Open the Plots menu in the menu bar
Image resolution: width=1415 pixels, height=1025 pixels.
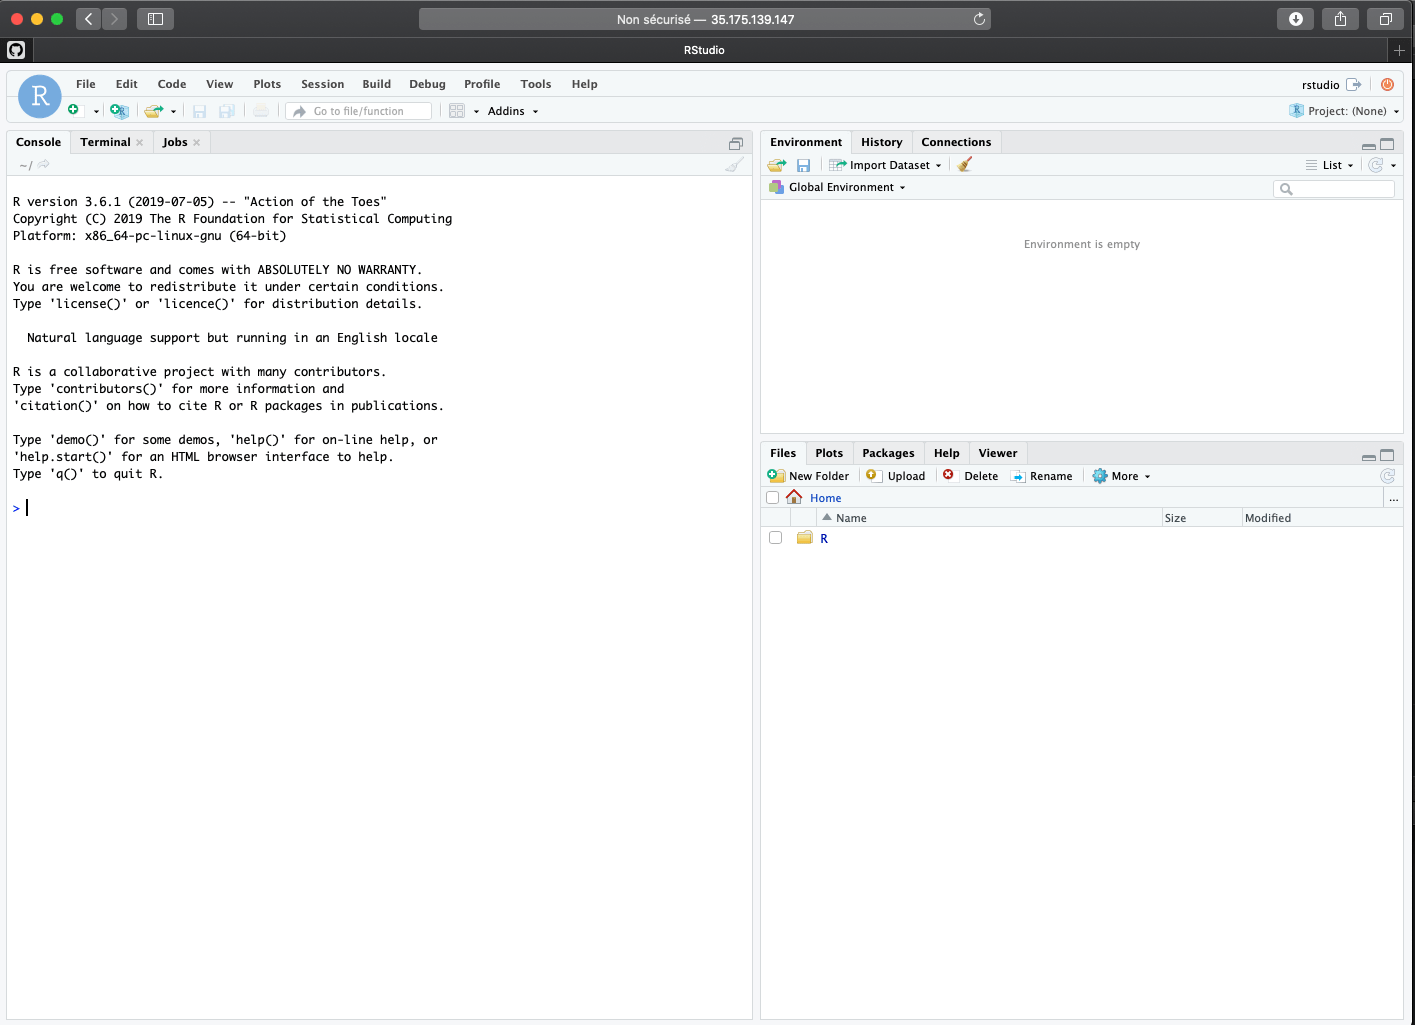(267, 84)
